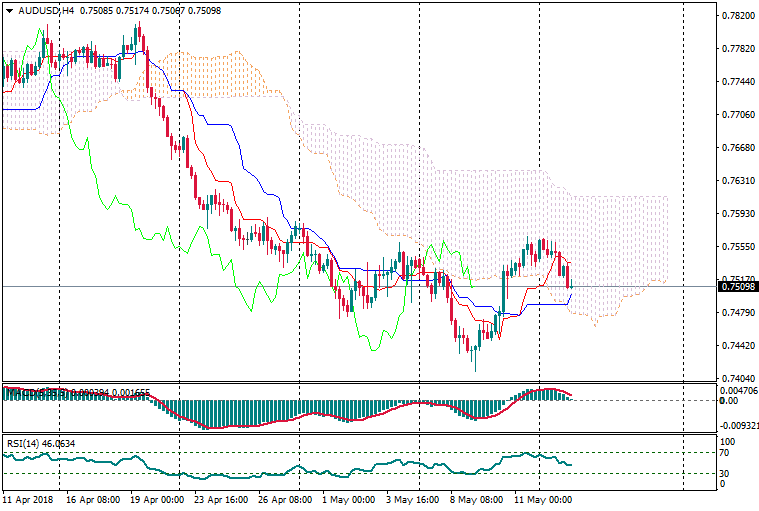759x511 pixels.
Task: Click the 0.75930 price scale label
Action: point(736,214)
